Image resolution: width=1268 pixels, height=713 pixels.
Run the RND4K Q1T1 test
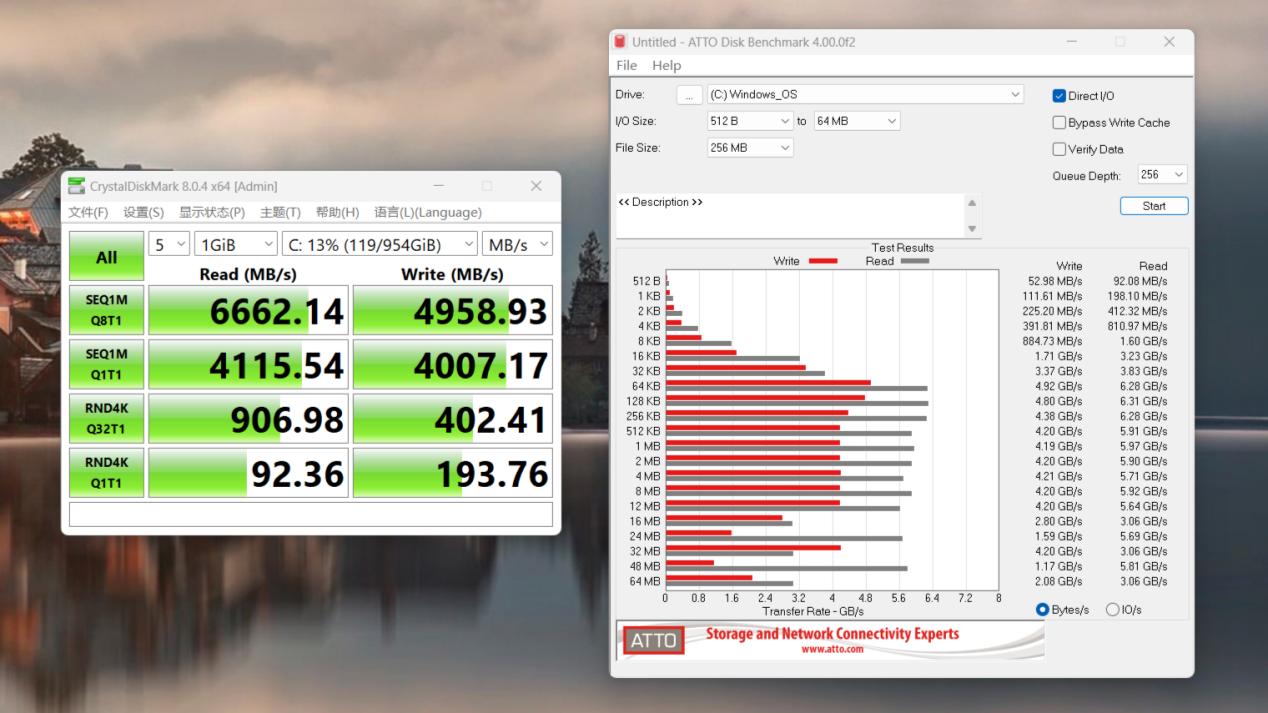(x=106, y=473)
